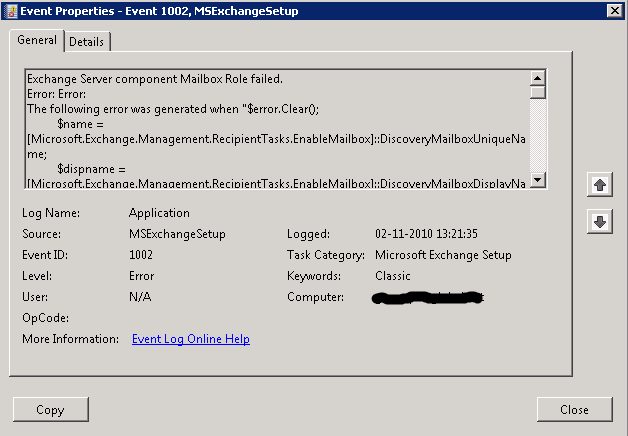This screenshot has width=628, height=436.
Task: Click the 'Computer:' label
Action: coord(315,297)
